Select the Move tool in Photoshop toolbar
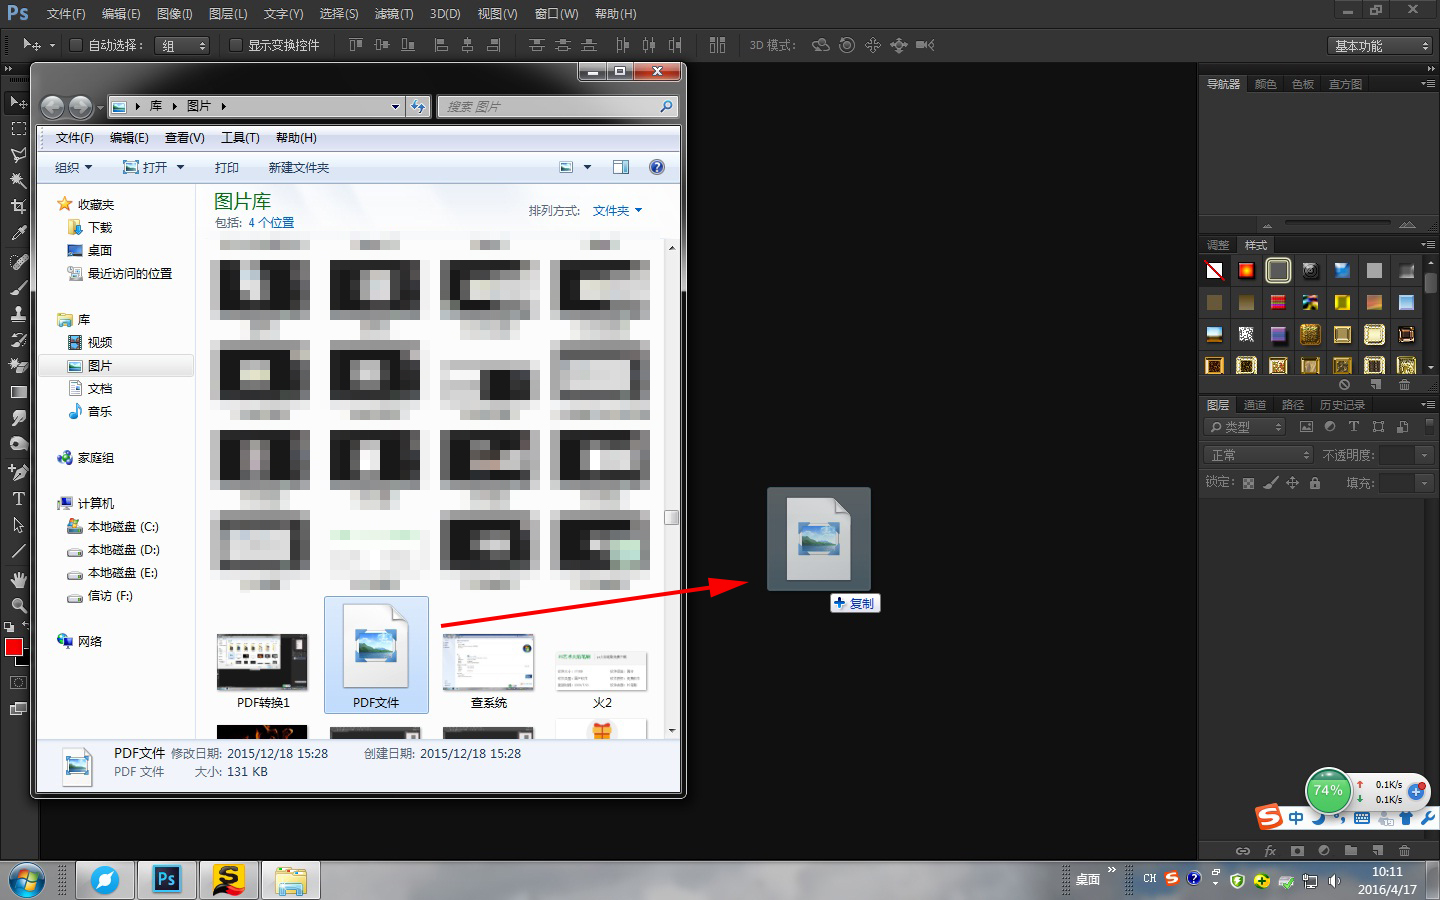This screenshot has height=900, width=1440. 18,102
